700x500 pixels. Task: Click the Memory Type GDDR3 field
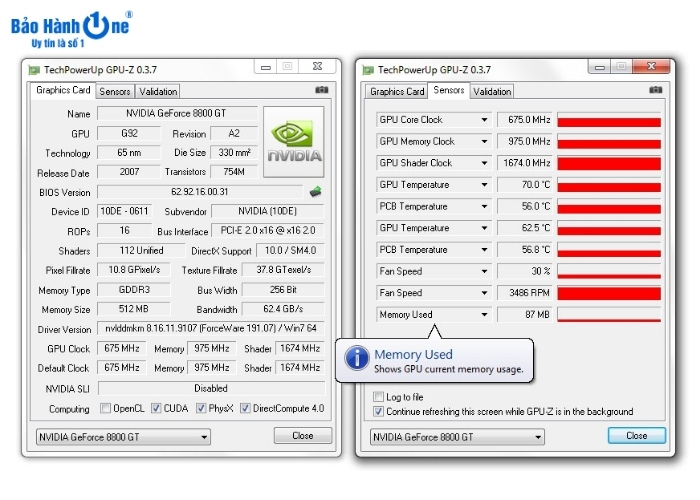[133, 290]
